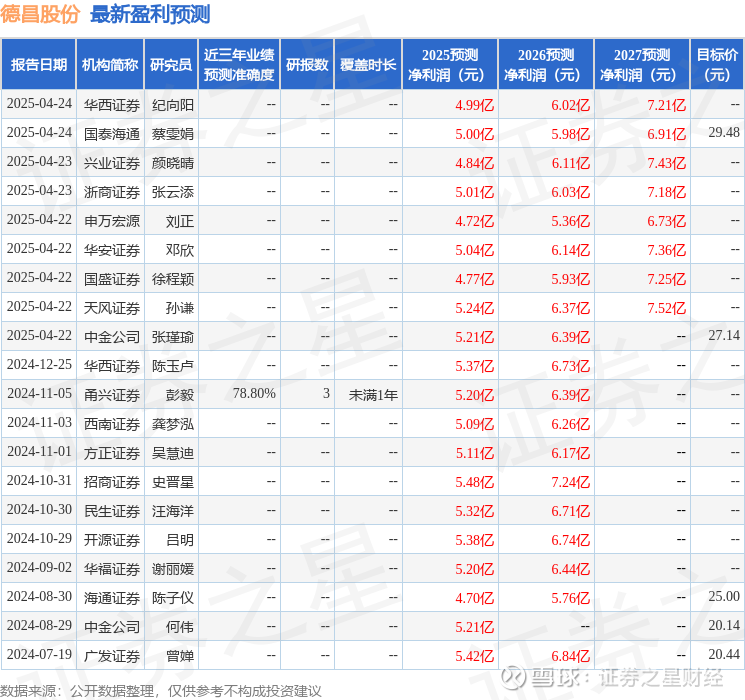Click 5.01亿 in the 浙商证券 row
The height and width of the screenshot is (700, 745).
(475, 192)
